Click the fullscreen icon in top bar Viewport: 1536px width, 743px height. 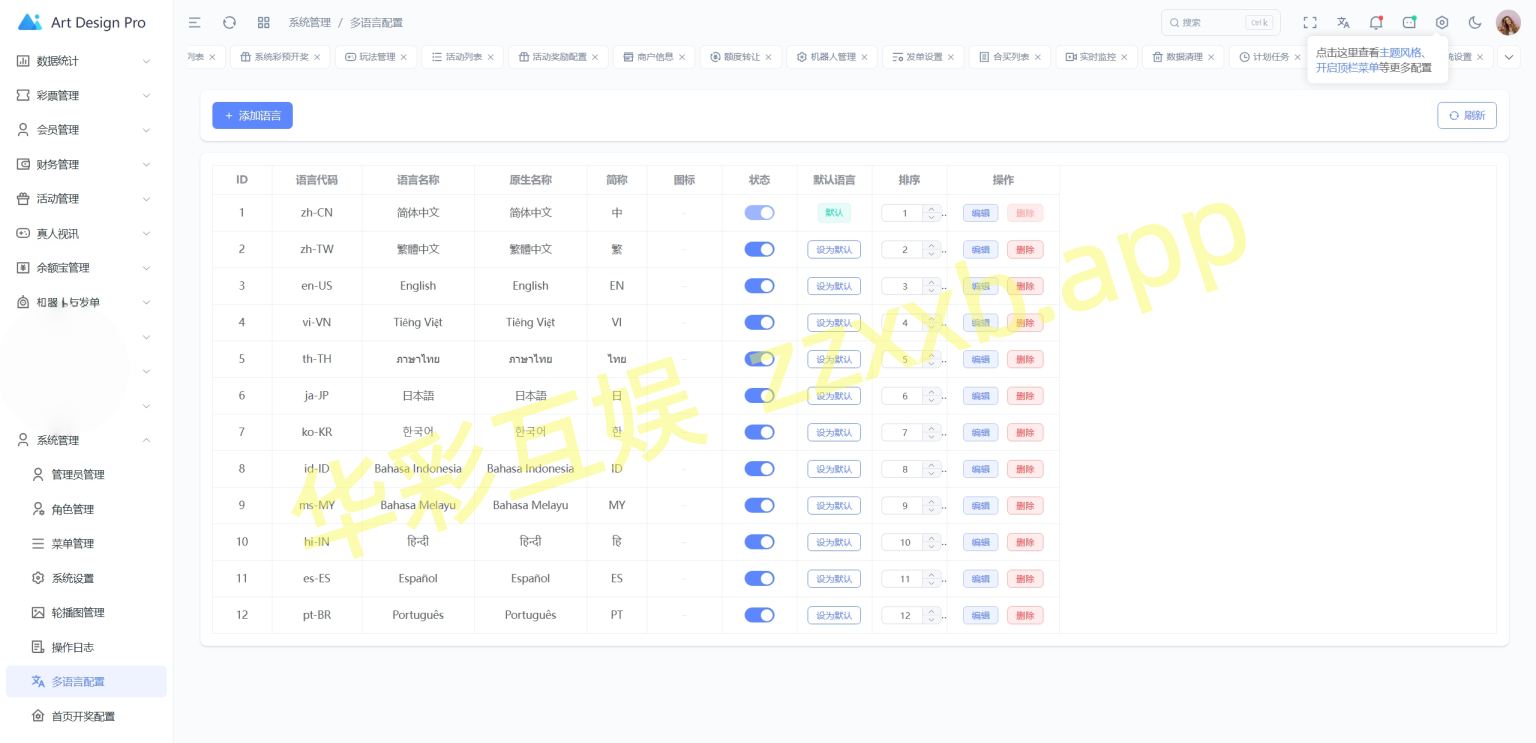pyautogui.click(x=1310, y=23)
